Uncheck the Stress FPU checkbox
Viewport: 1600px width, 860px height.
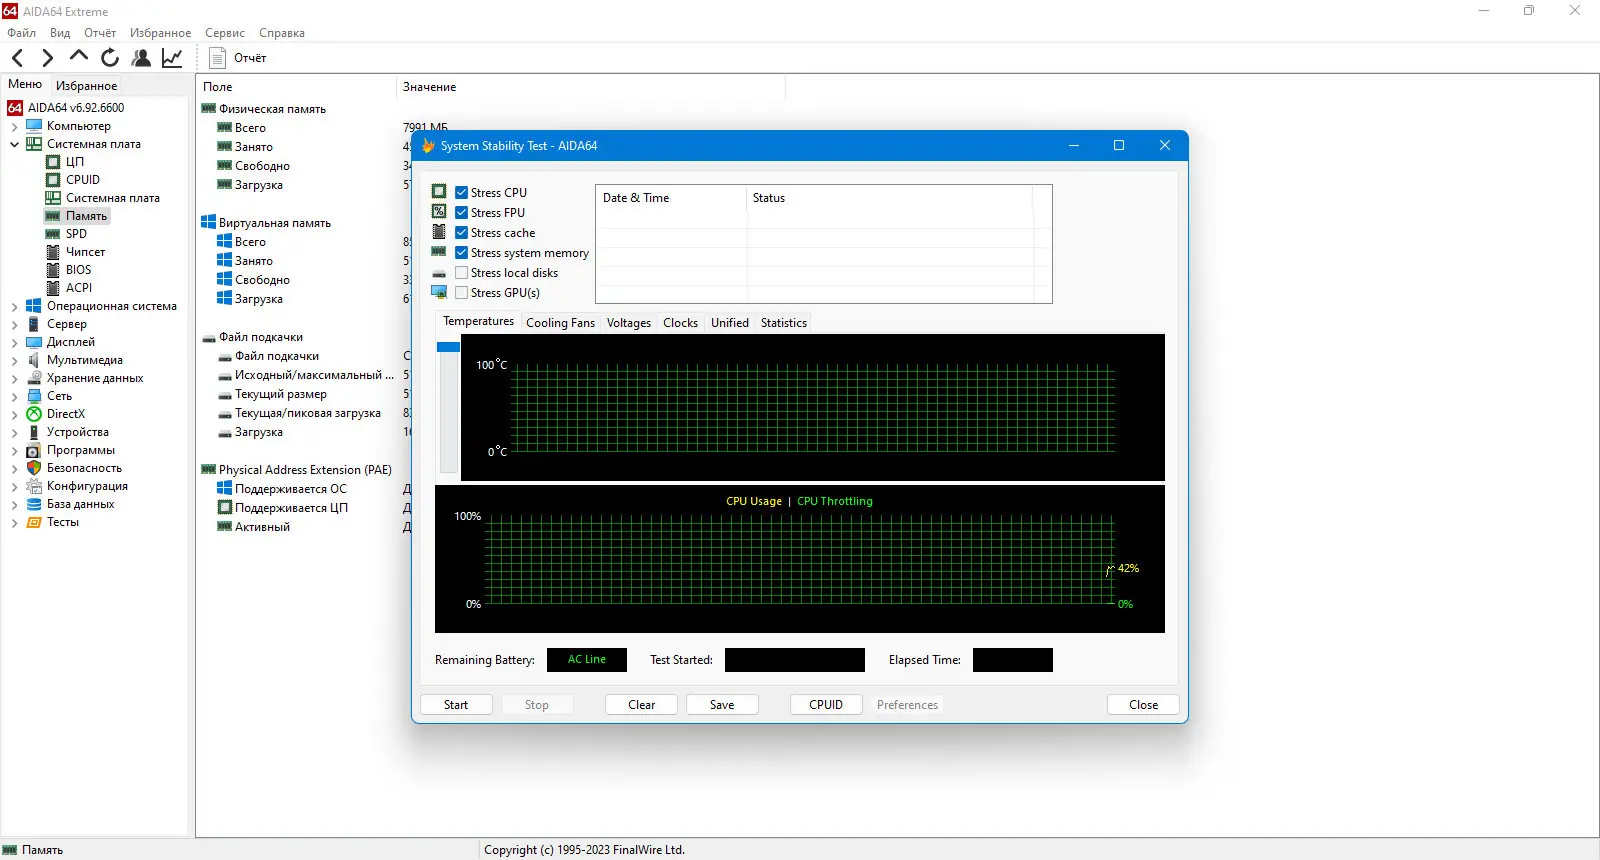[461, 213]
